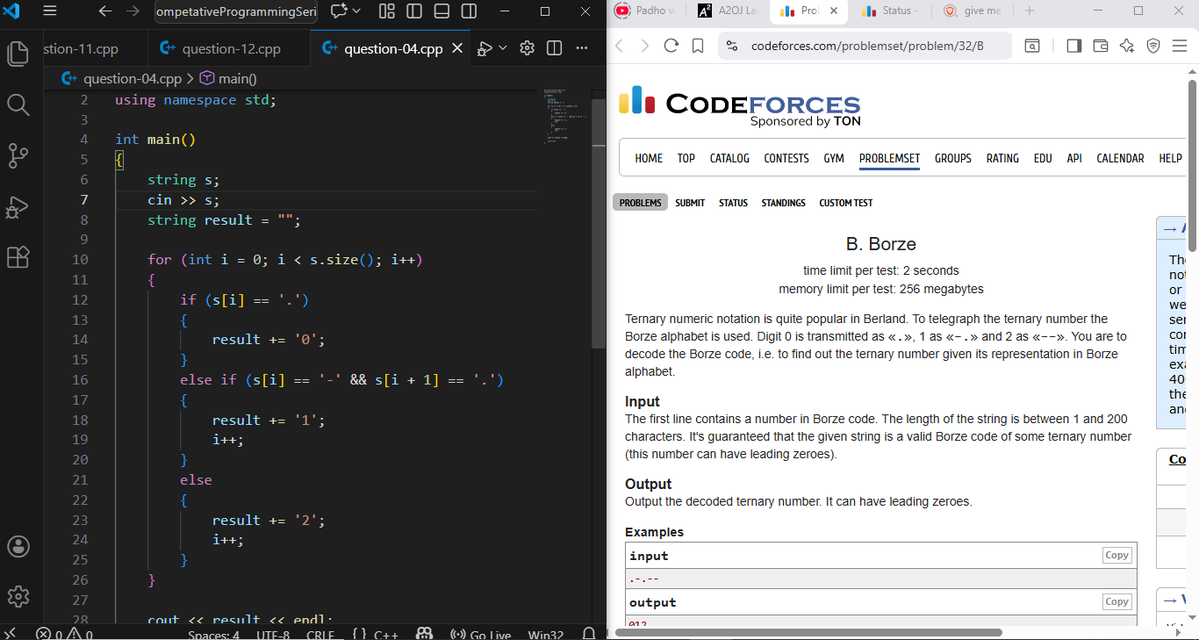The height and width of the screenshot is (640, 1199).
Task: Open the browser main menu
Action: click(x=1180, y=46)
